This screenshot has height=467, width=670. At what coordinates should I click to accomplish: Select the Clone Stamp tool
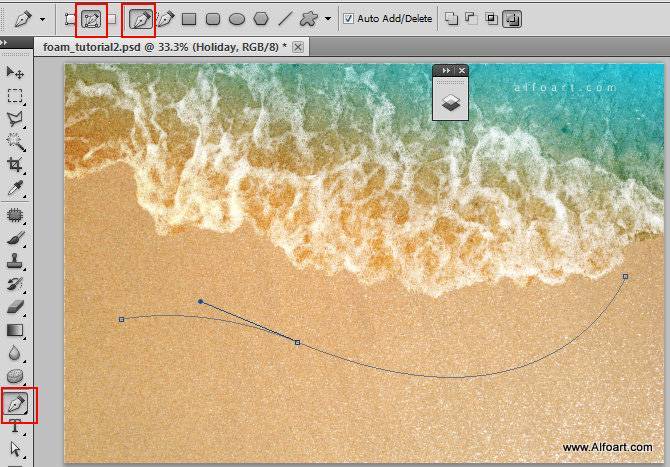pos(15,262)
